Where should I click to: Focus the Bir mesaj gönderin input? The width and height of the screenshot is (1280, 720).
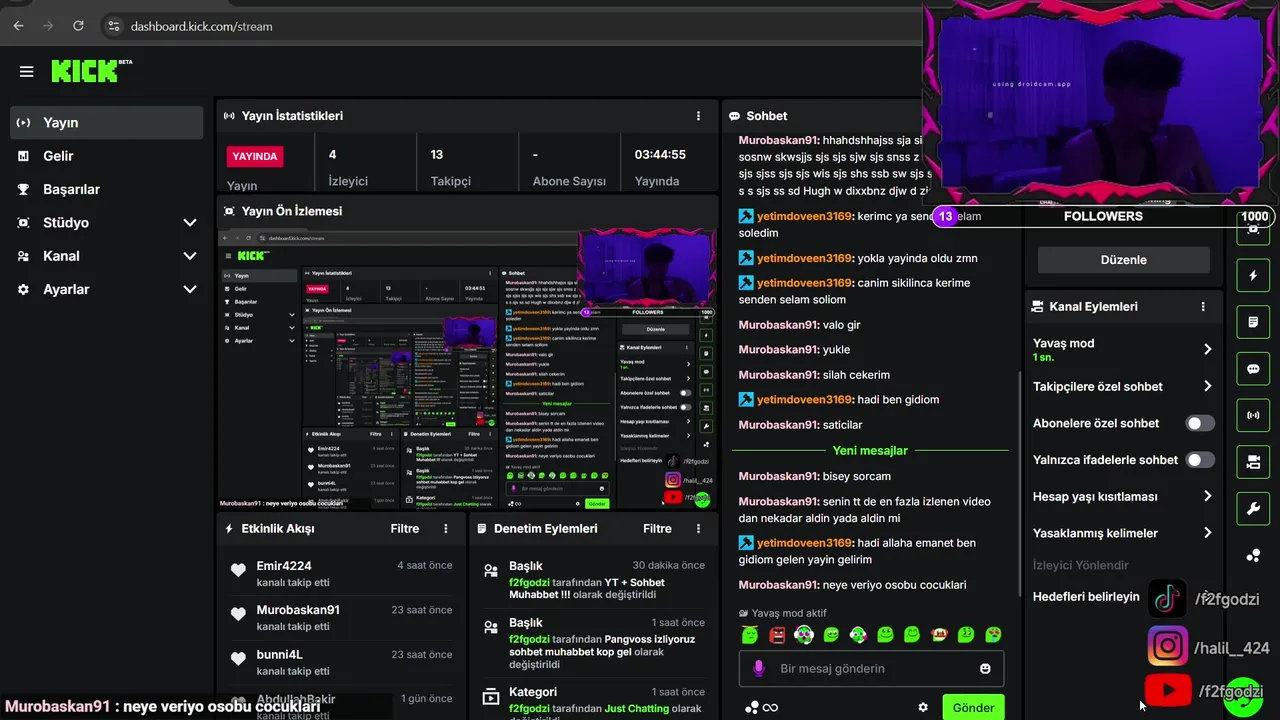point(870,668)
